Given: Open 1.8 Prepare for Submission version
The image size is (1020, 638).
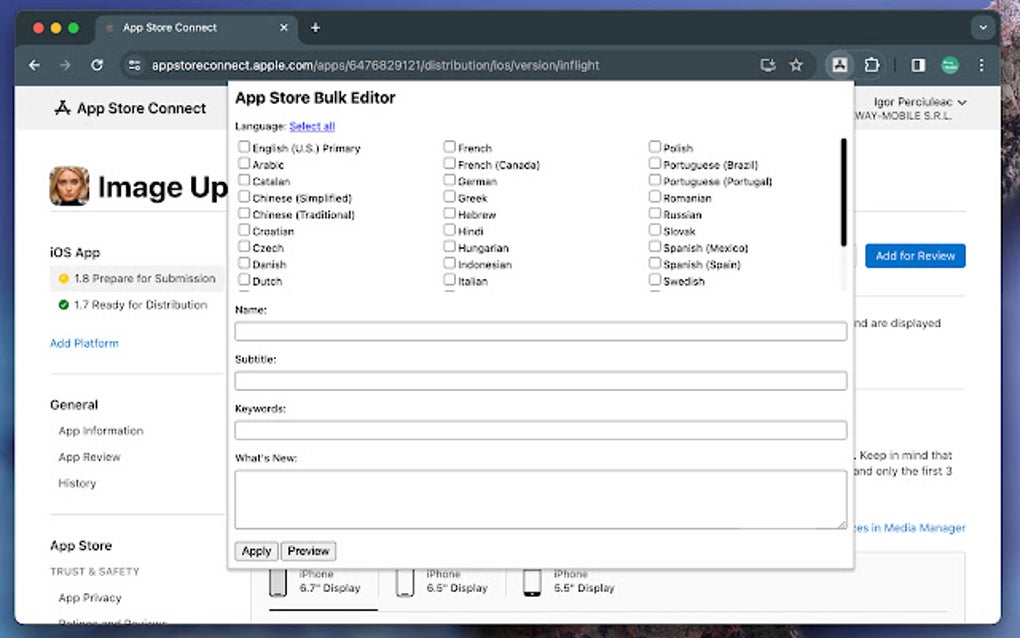Looking at the screenshot, I should tap(137, 278).
